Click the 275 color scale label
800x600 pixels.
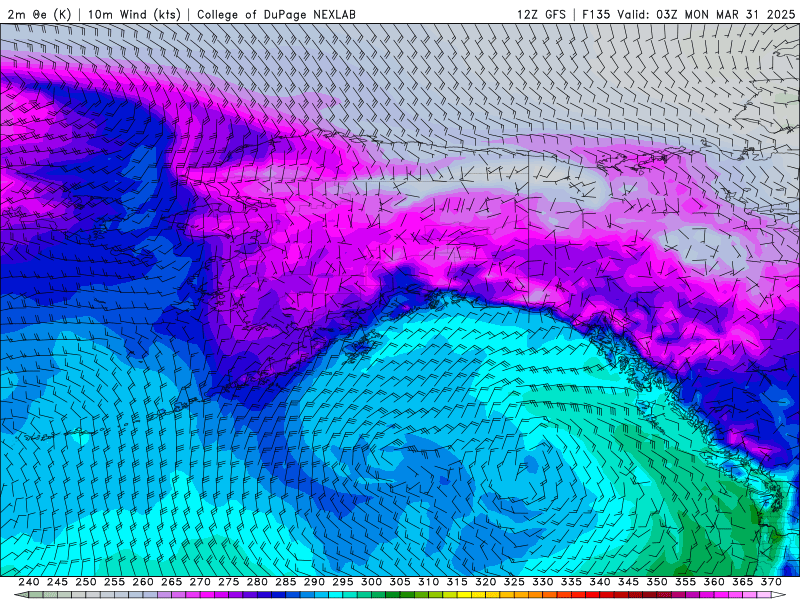229,582
